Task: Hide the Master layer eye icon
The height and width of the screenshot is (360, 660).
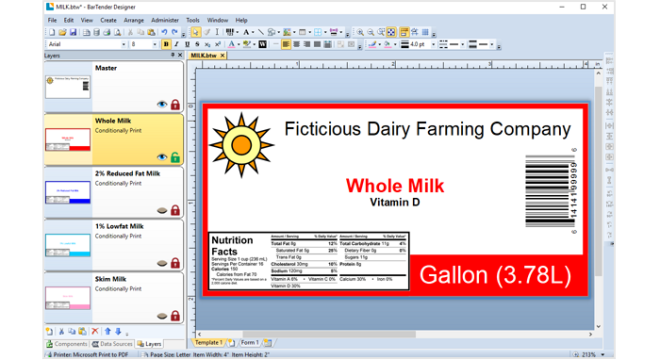Action: click(162, 104)
